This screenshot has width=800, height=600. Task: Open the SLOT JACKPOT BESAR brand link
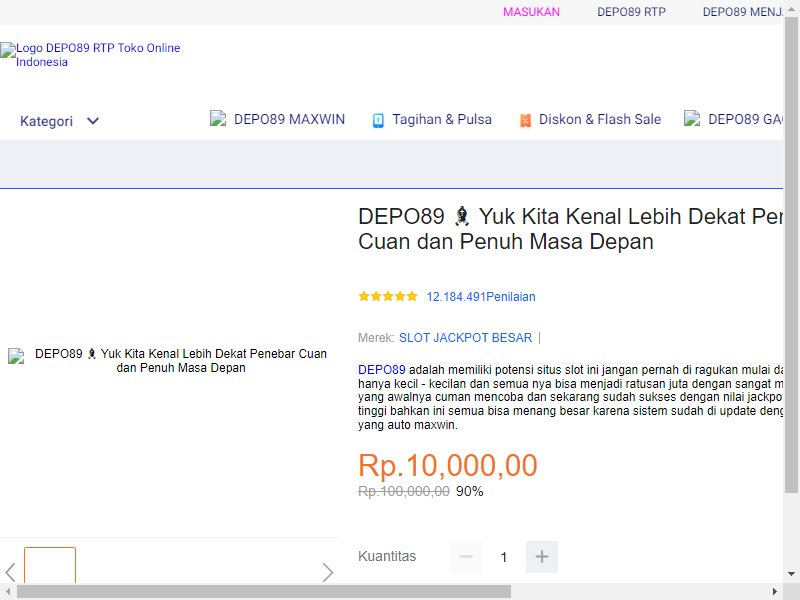tap(465, 338)
